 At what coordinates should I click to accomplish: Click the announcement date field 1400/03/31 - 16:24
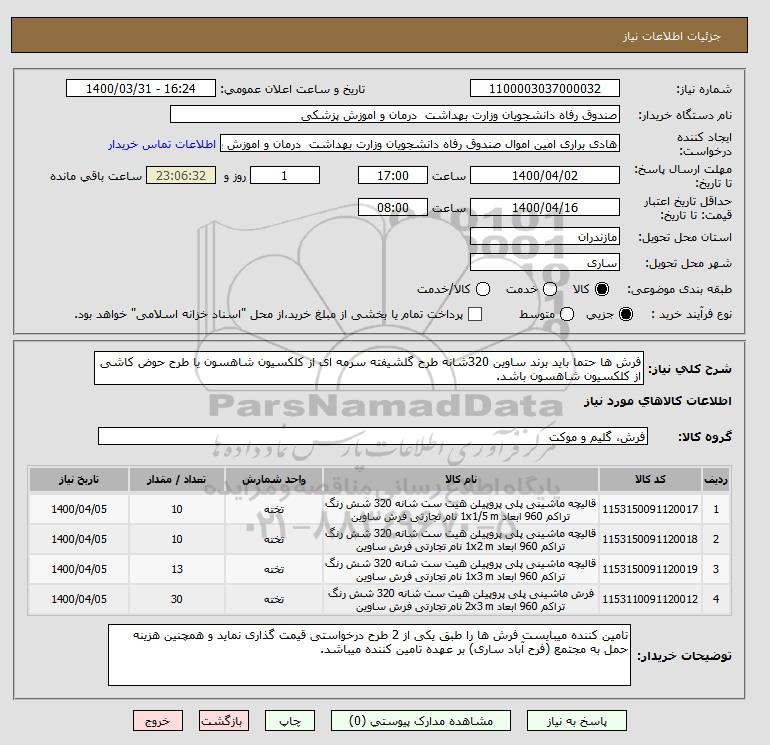141,88
